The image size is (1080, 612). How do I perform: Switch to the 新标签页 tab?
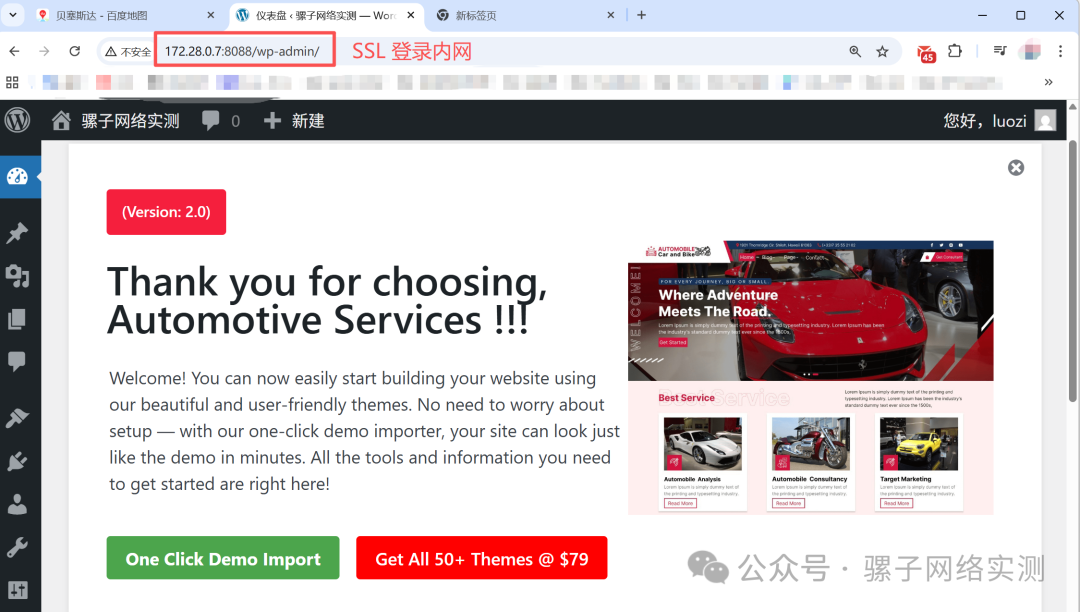(x=520, y=15)
